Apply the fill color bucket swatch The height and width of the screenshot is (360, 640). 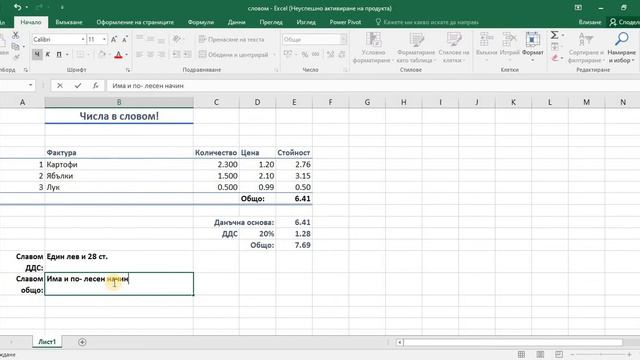tap(102, 54)
